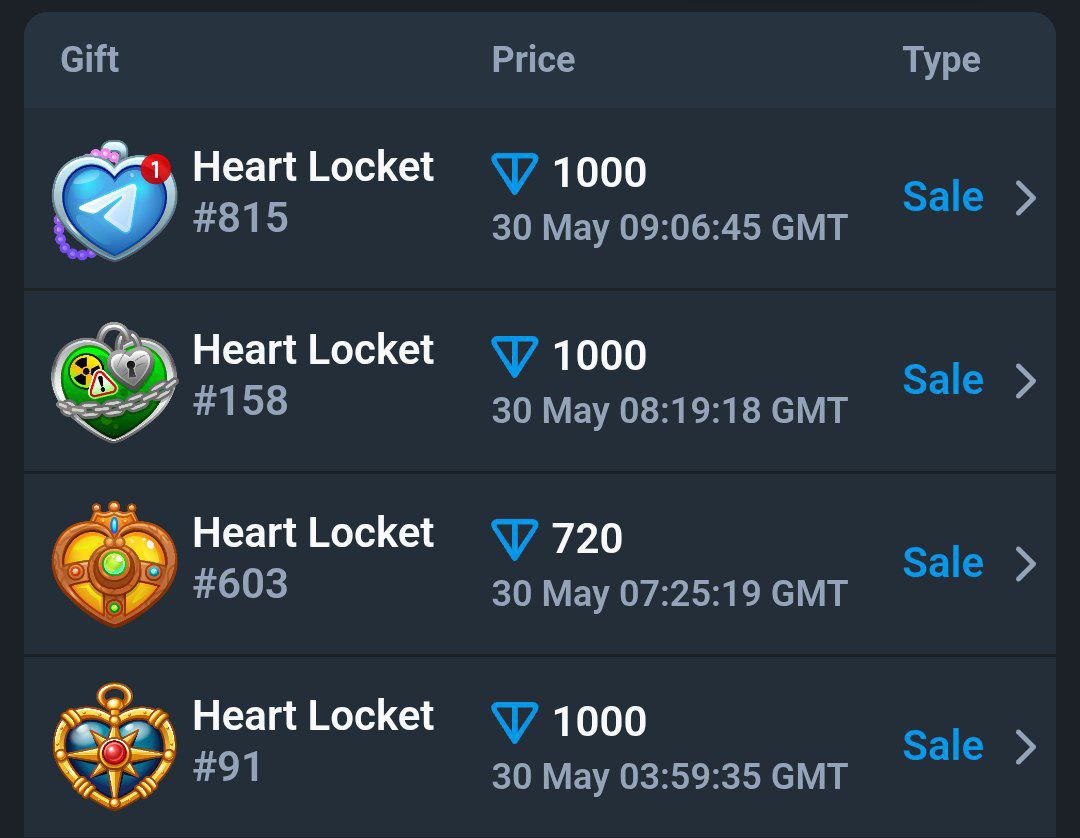
Task: Click the TON icon in the #91 row
Action: (x=515, y=722)
